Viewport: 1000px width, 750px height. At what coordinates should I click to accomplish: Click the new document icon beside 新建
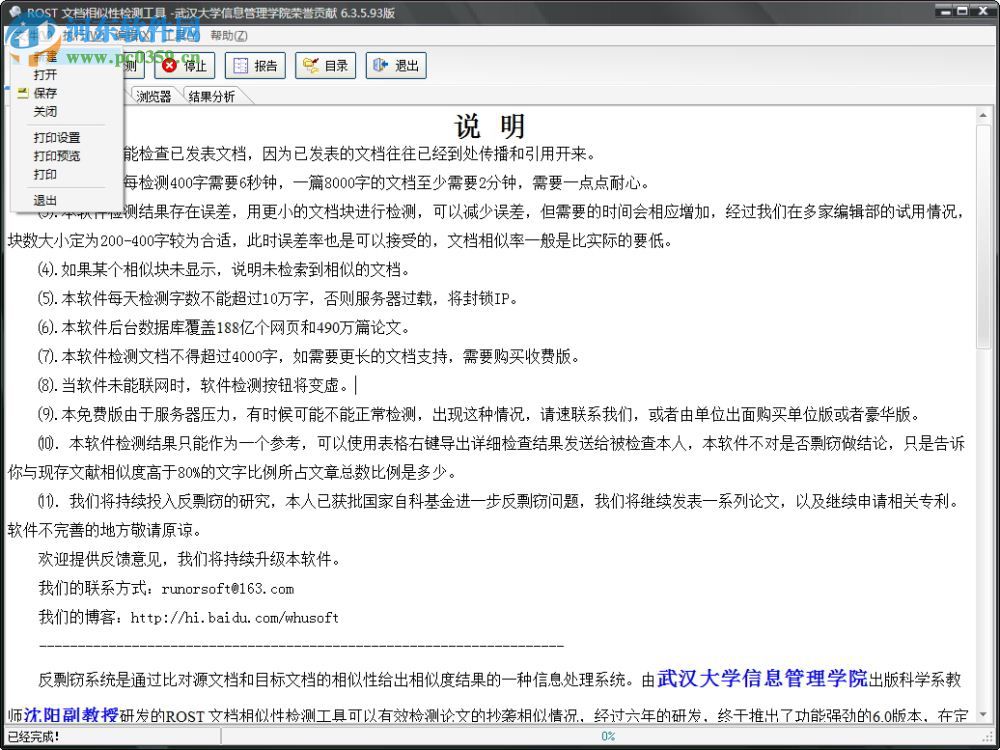click(22, 55)
